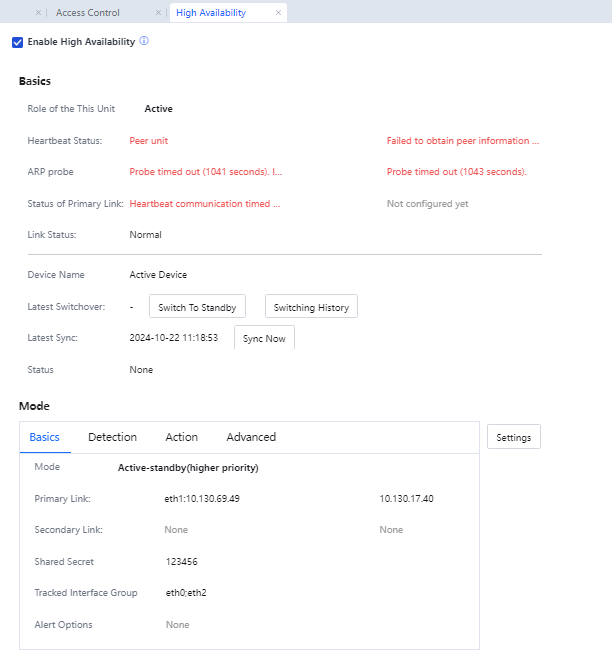Click the Shared Secret value 123456

tap(181, 562)
